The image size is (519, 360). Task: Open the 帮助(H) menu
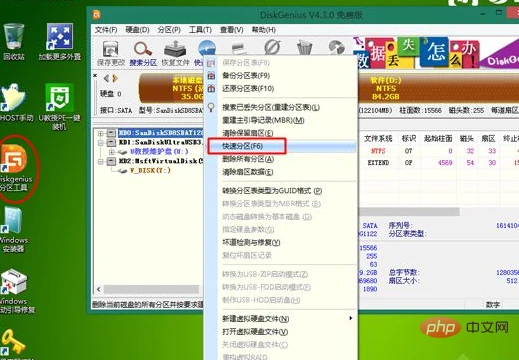[x=264, y=30]
